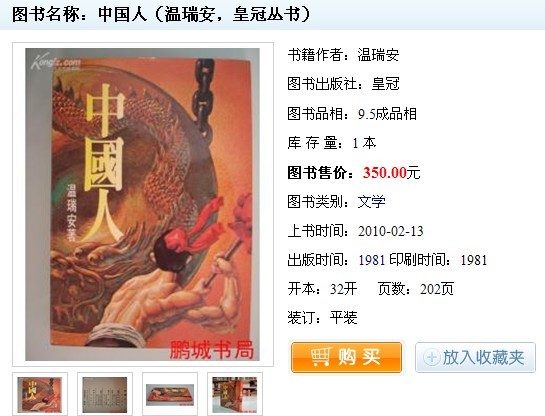Click the 202页 page count text
This screenshot has height=416, width=545.
(x=437, y=289)
